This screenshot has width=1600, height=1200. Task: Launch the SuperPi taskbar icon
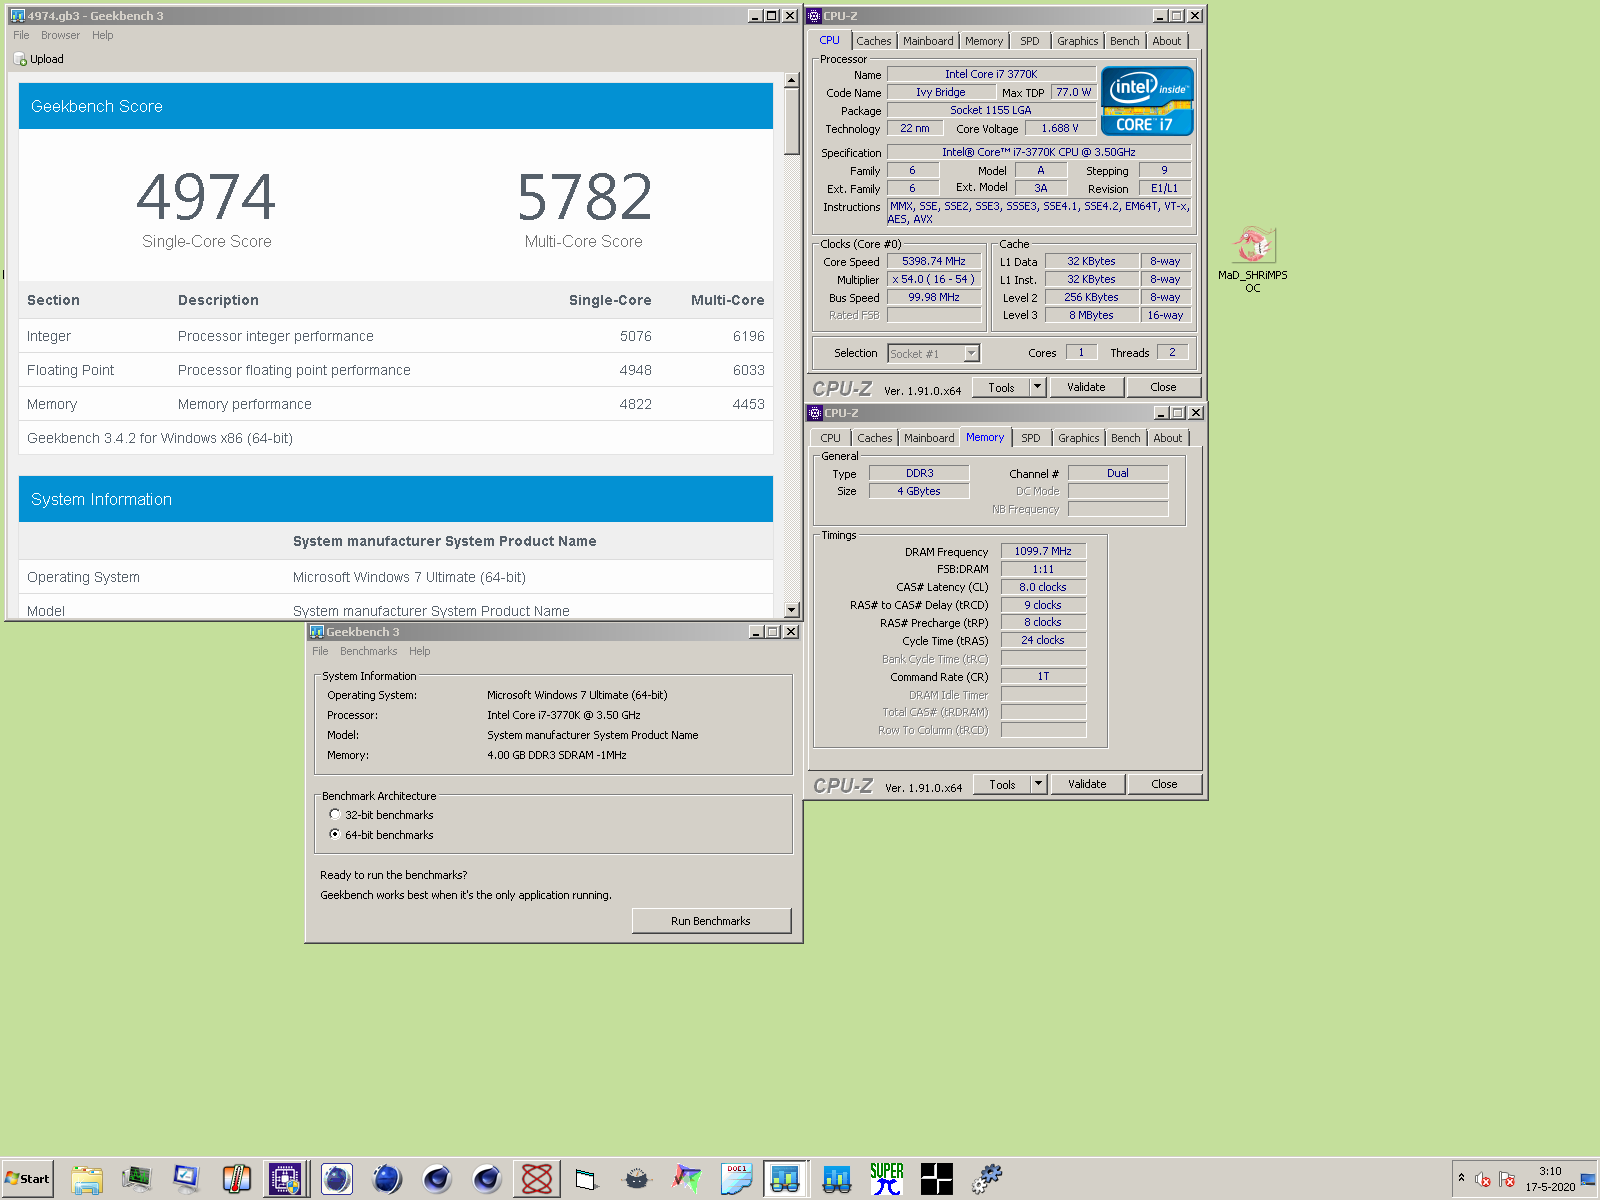(x=887, y=1179)
